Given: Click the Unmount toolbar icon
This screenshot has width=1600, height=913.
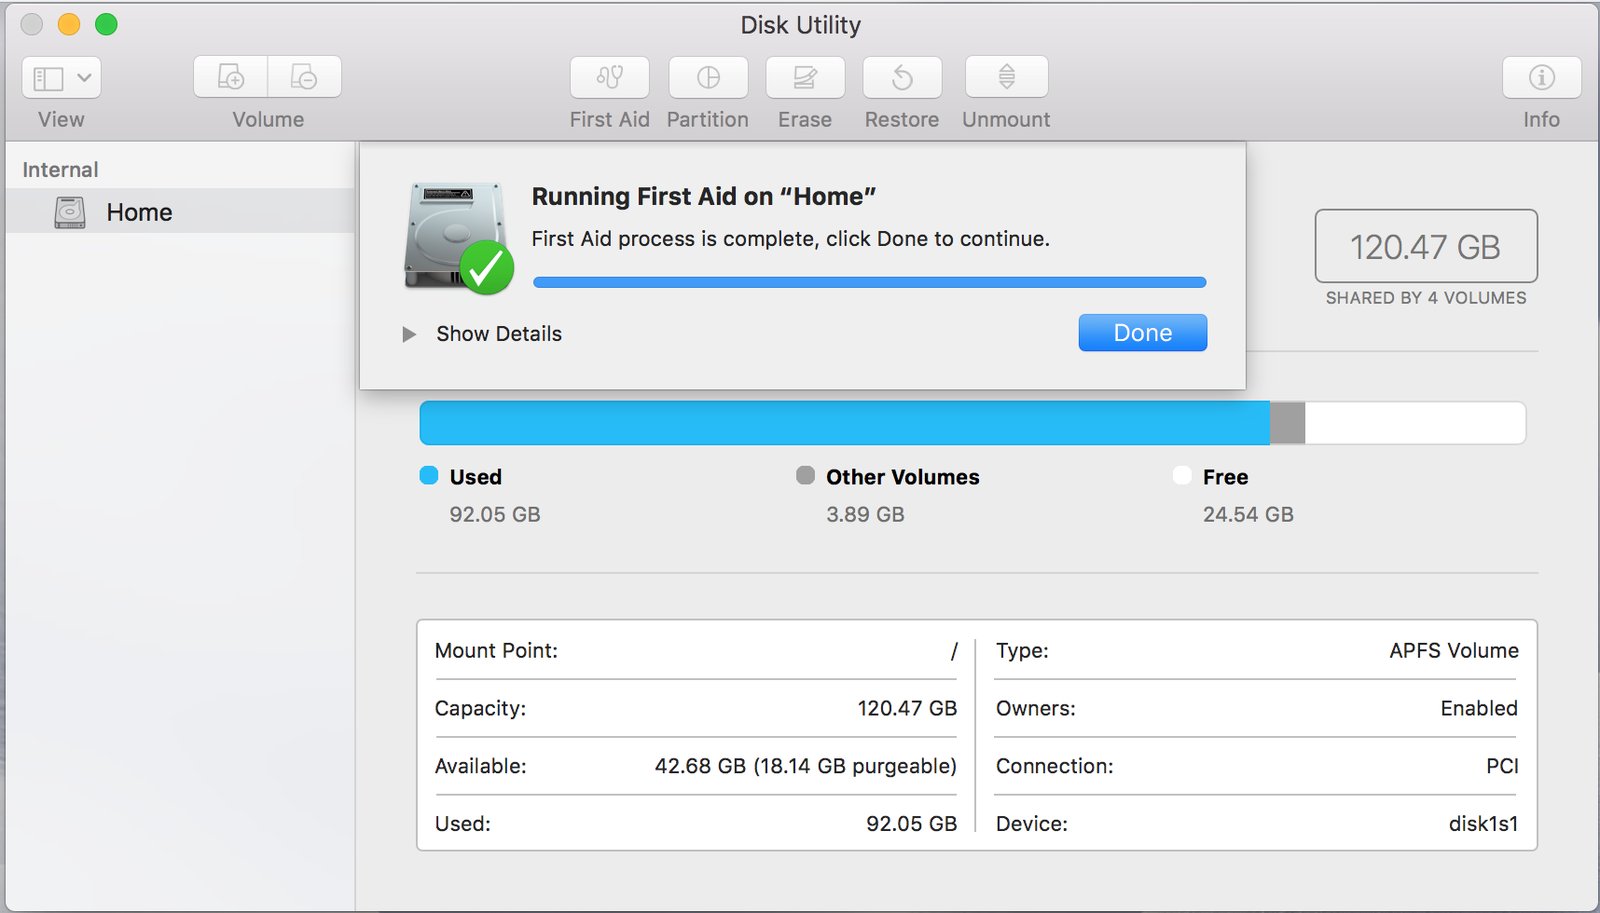Looking at the screenshot, I should 1006,78.
